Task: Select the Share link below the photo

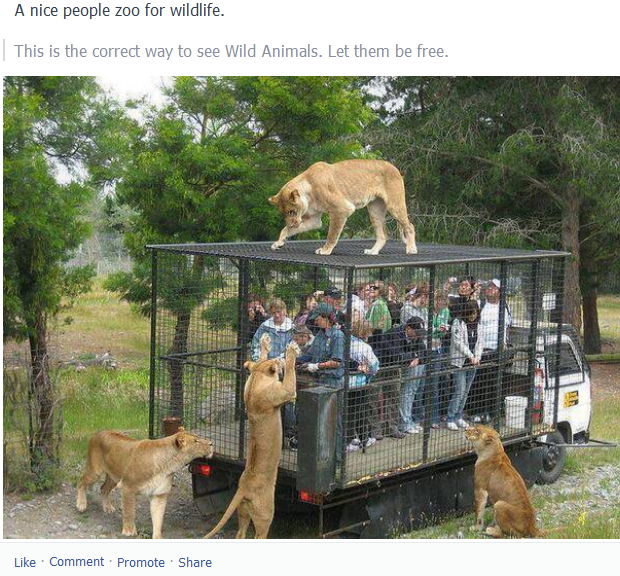Action: 195,562
